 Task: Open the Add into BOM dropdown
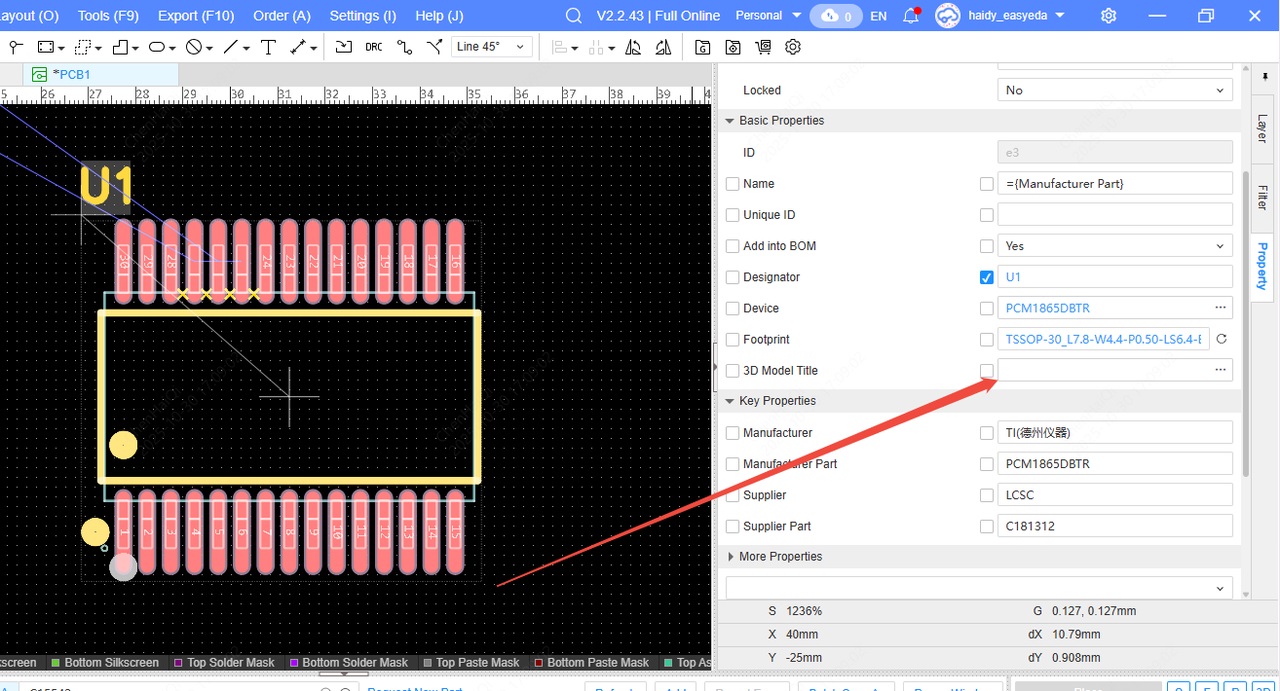coord(1114,246)
